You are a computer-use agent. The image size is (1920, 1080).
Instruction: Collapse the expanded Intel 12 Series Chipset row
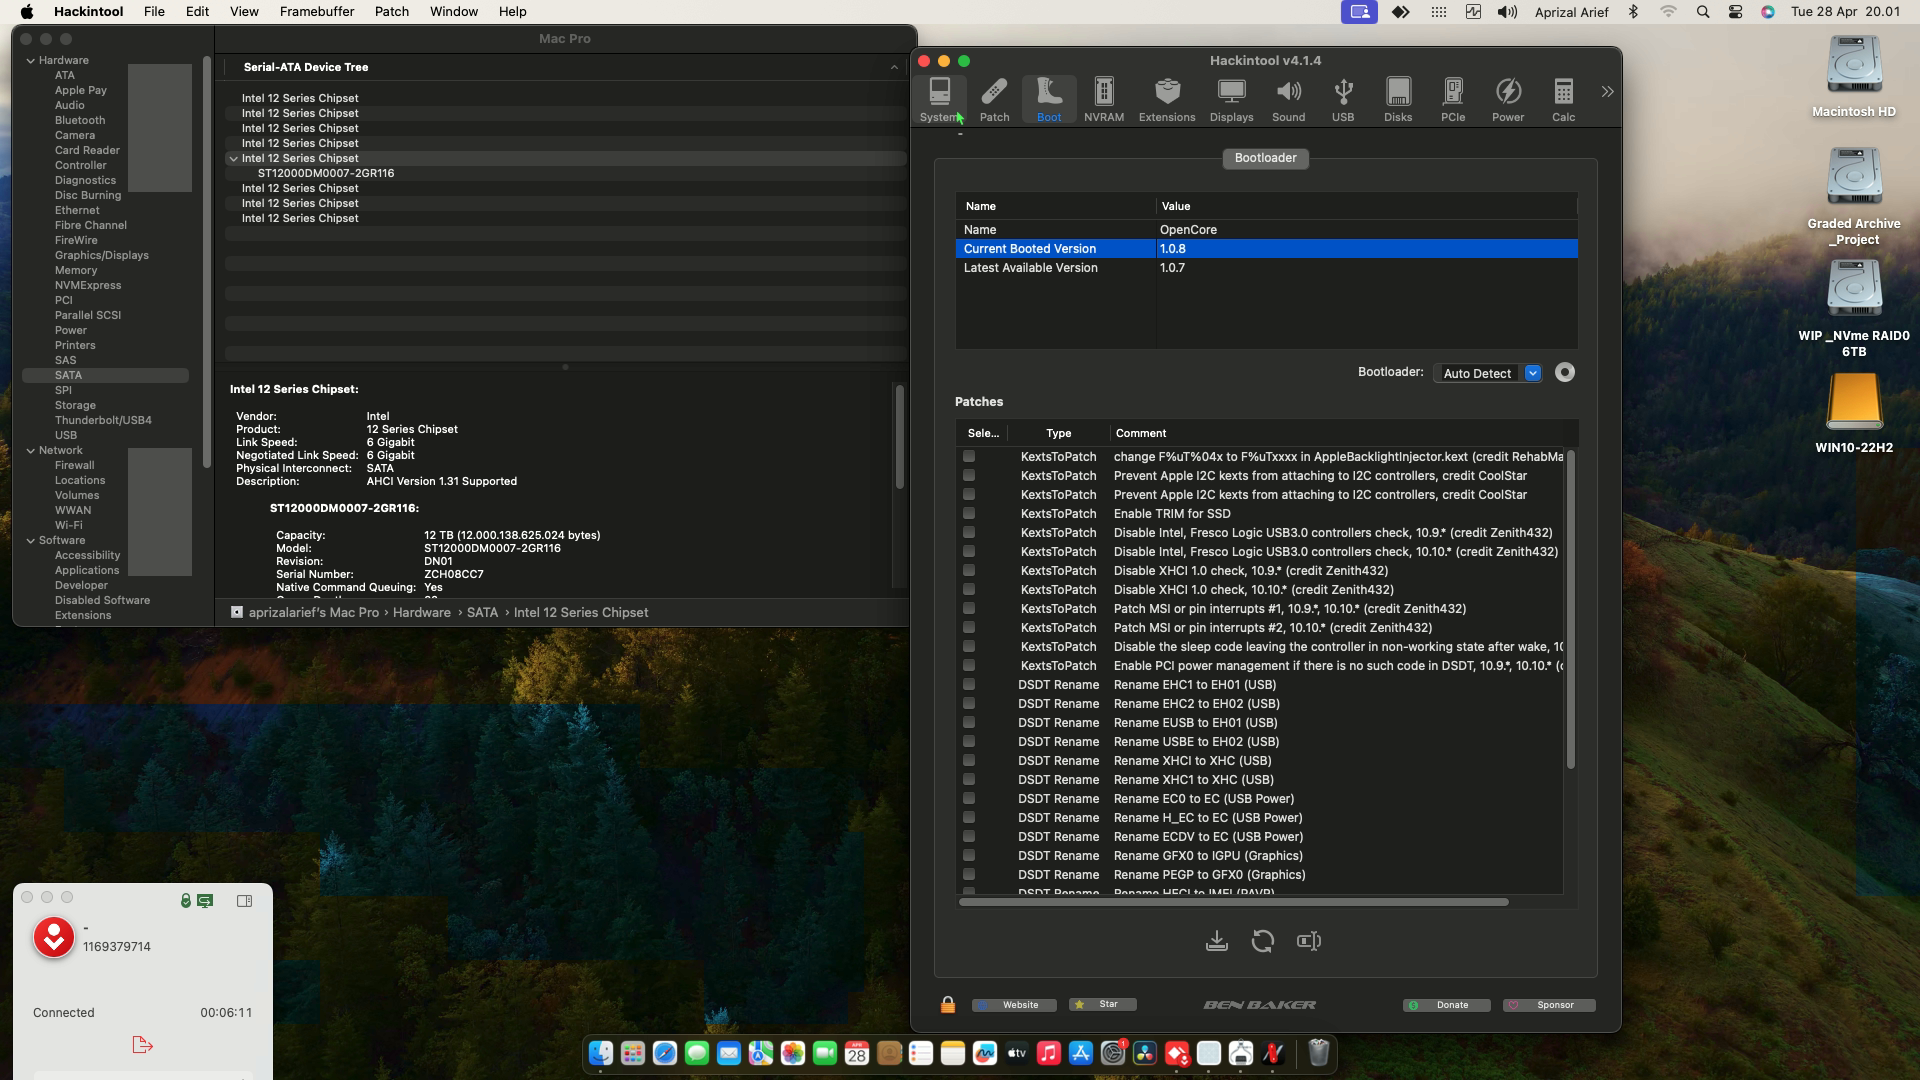[x=233, y=159]
